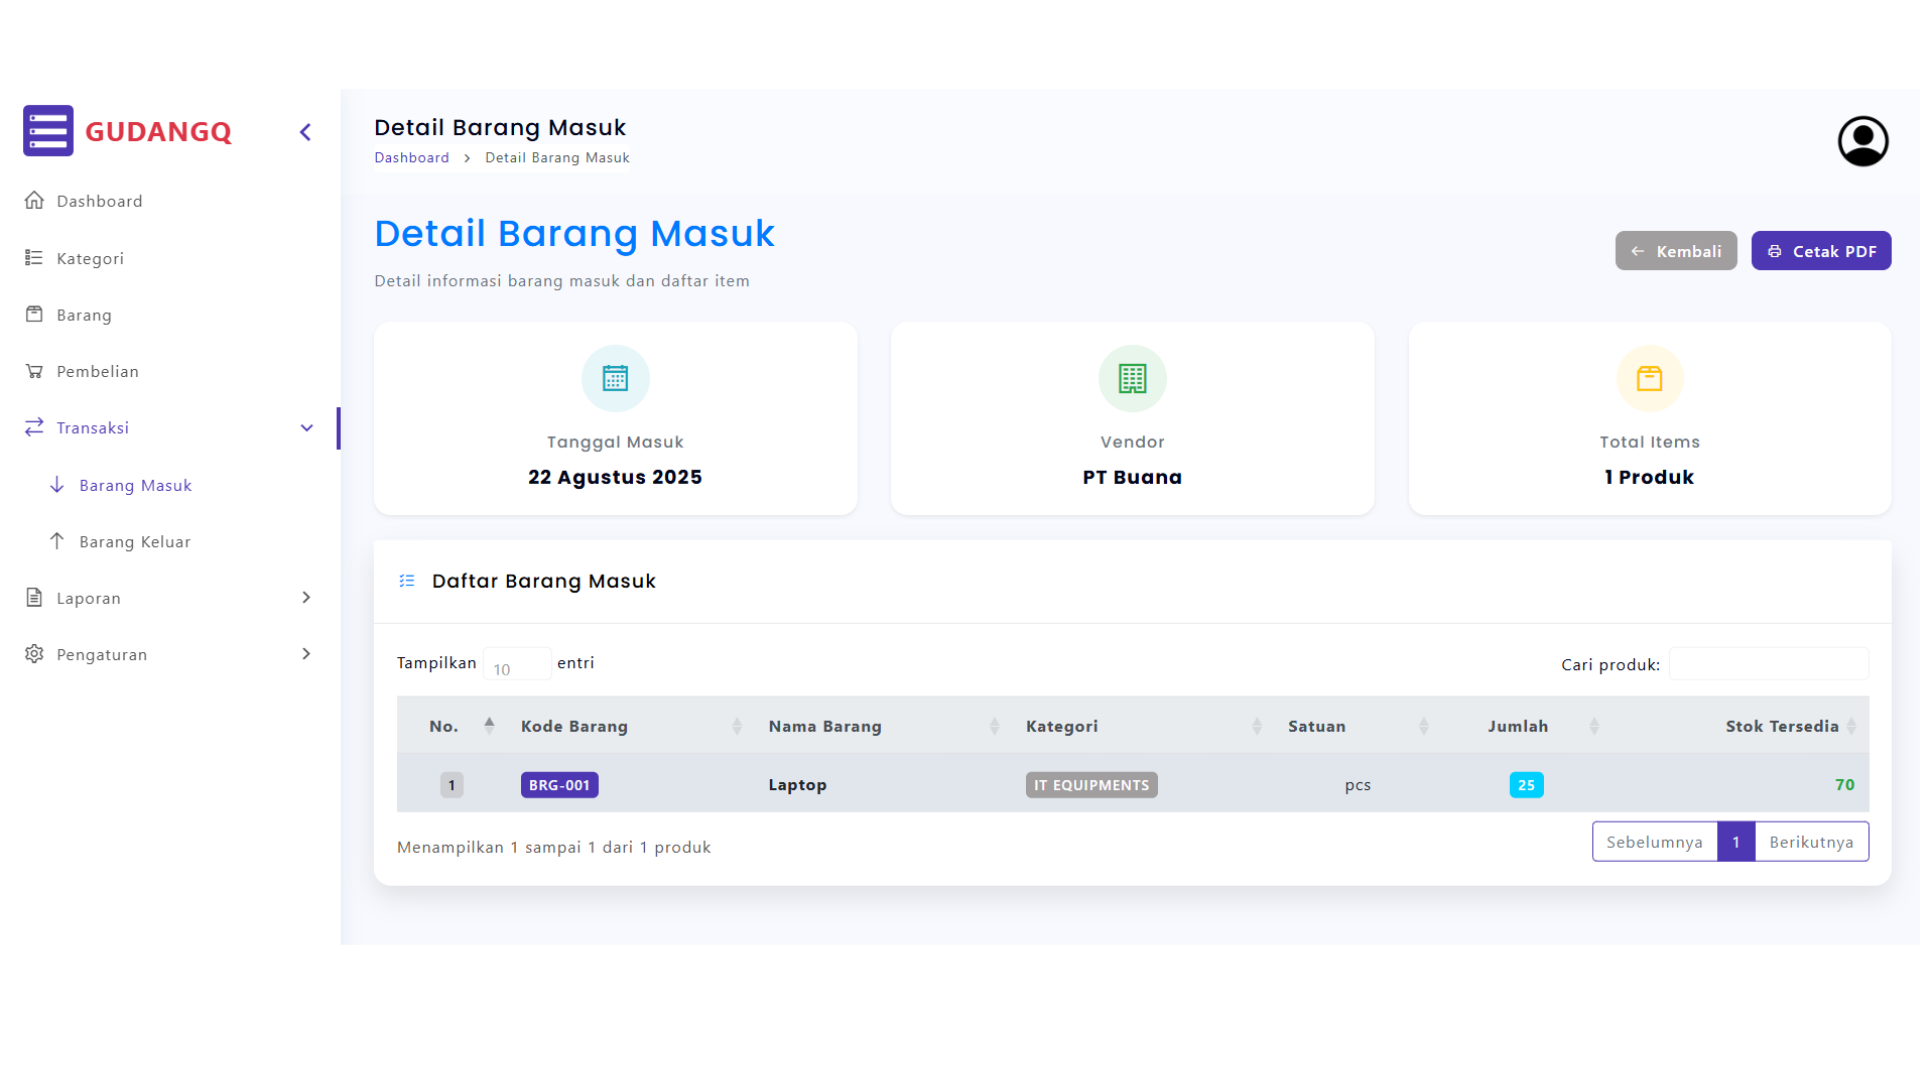Screen dimensions: 1920x1080
Task: Click the Dashboard breadcrumb link
Action: pyautogui.click(x=411, y=158)
